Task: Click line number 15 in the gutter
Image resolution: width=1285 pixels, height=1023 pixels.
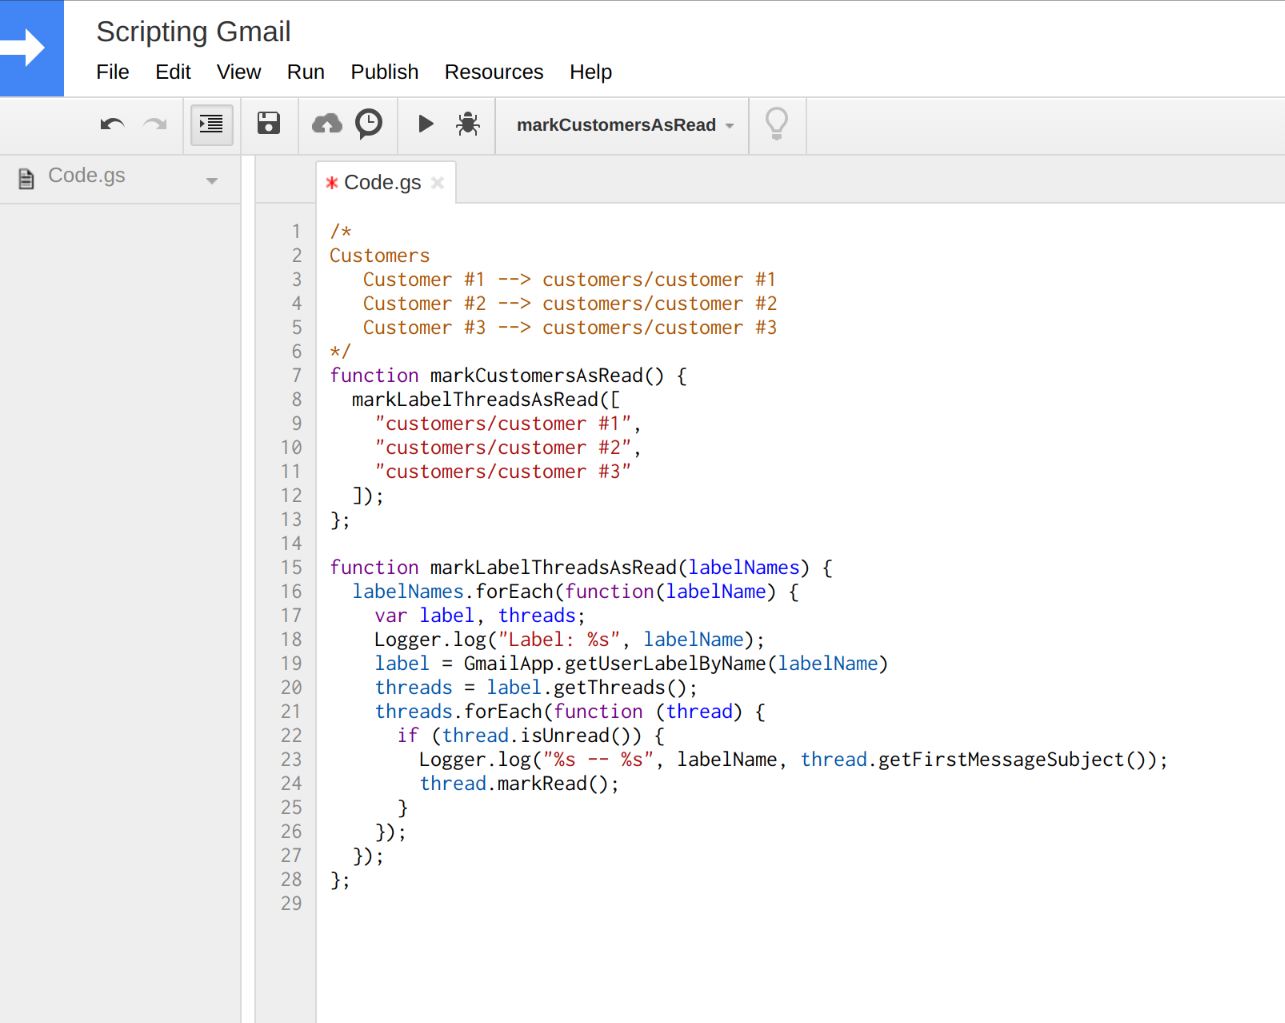Action: point(291,567)
